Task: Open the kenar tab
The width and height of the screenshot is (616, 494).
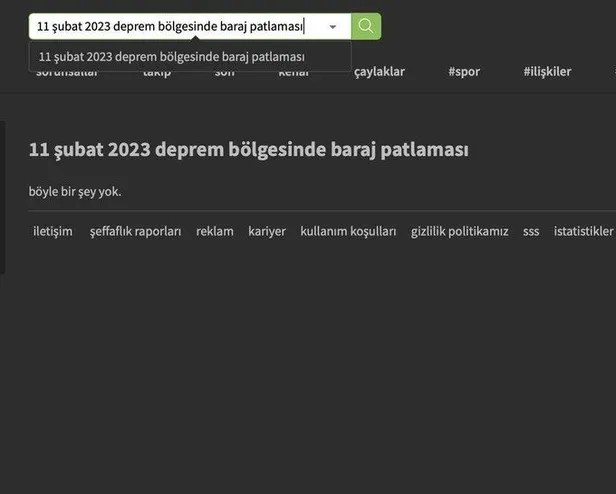Action: 293,73
